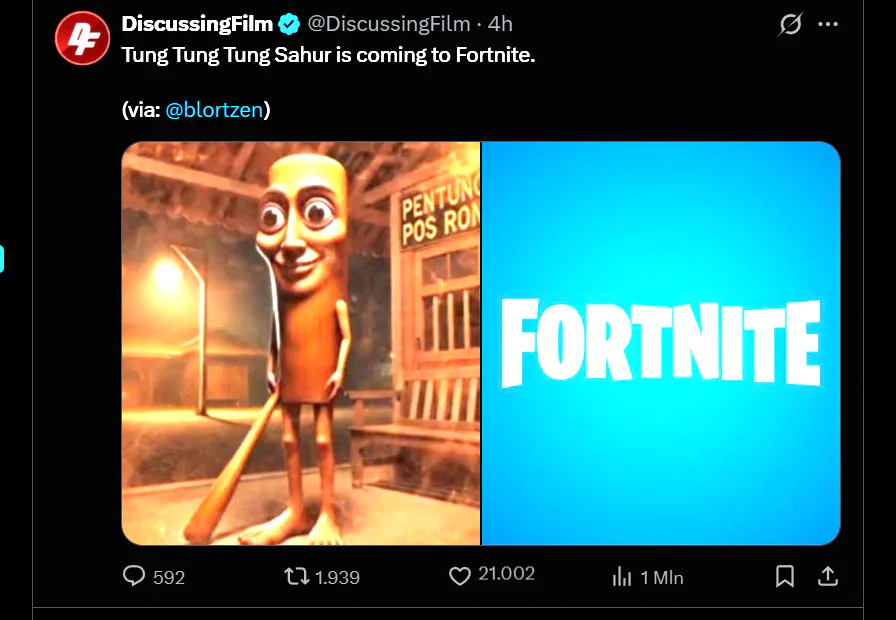The image size is (896, 620).
Task: Click the share upload icon
Action: (827, 576)
